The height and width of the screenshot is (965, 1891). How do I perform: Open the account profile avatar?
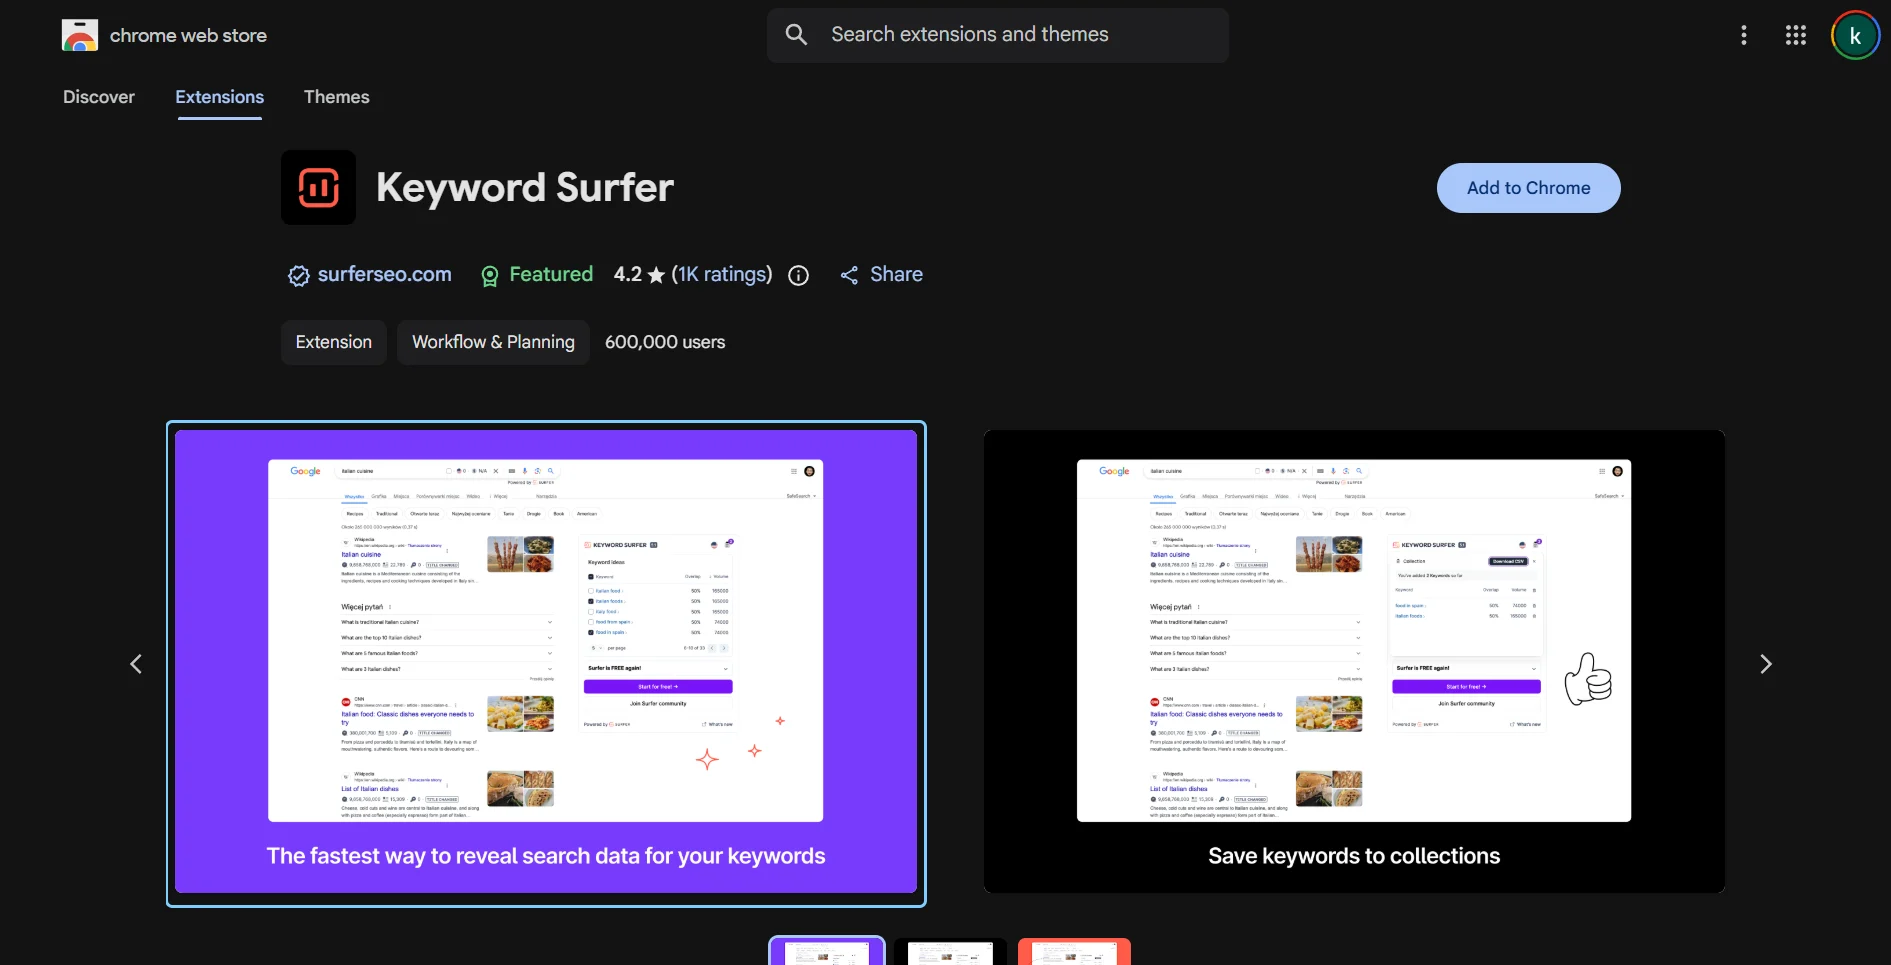[1855, 36]
